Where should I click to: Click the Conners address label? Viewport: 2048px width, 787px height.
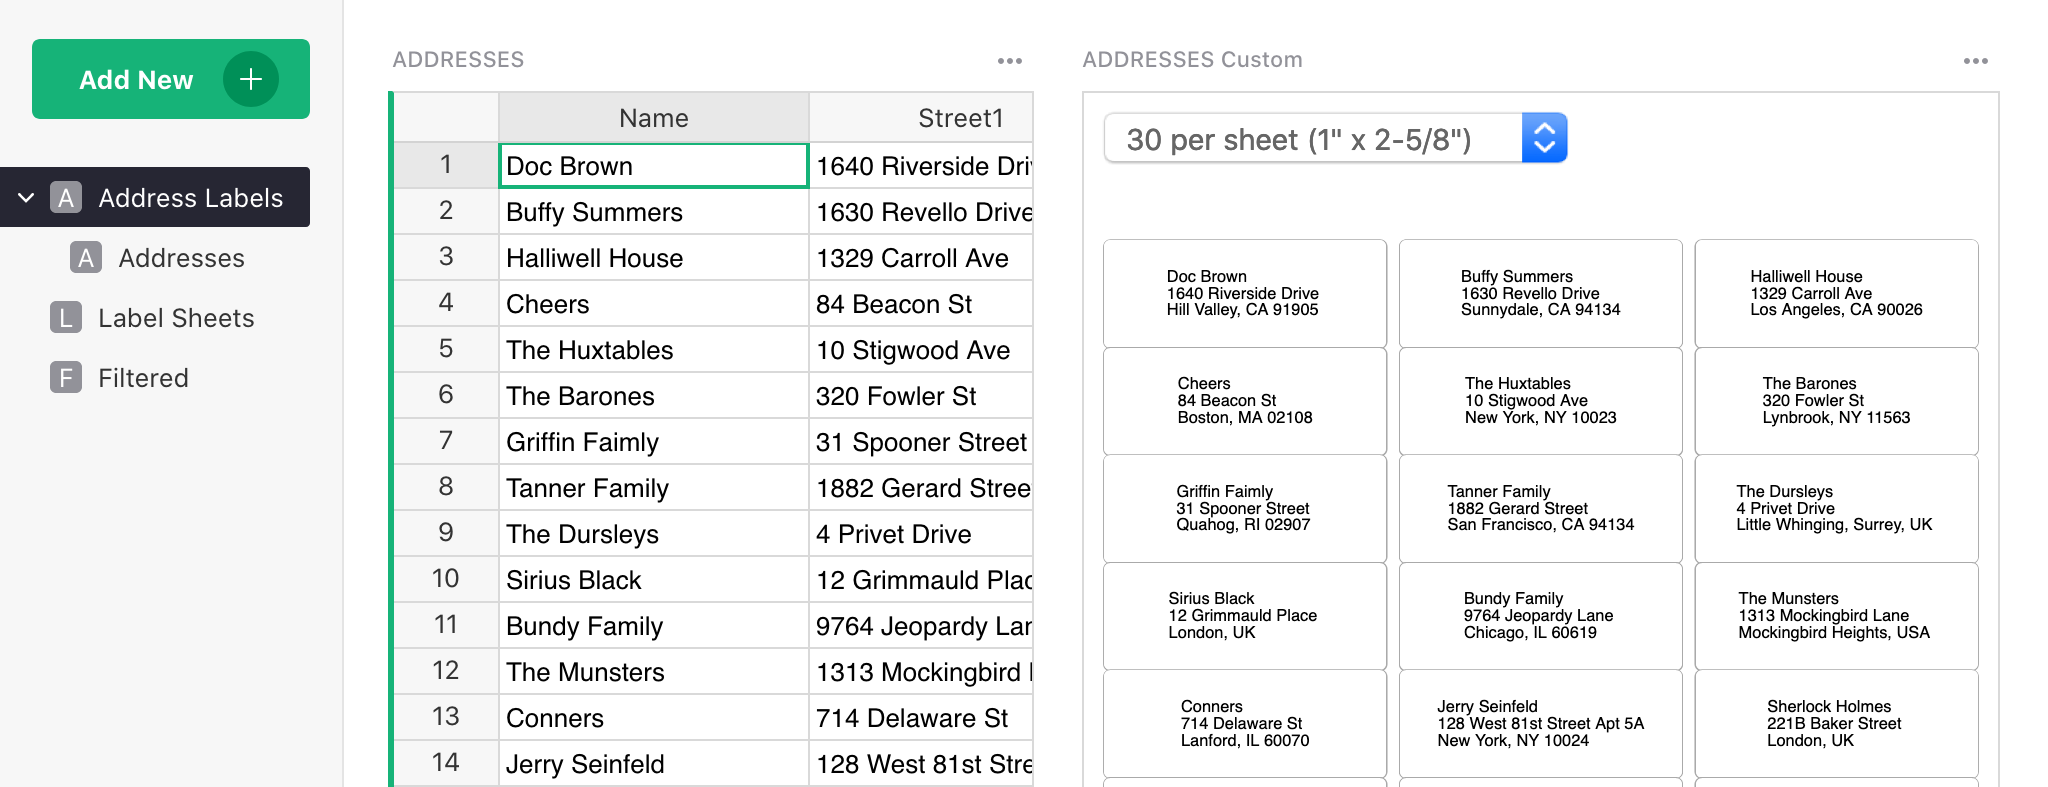[x=1245, y=723]
